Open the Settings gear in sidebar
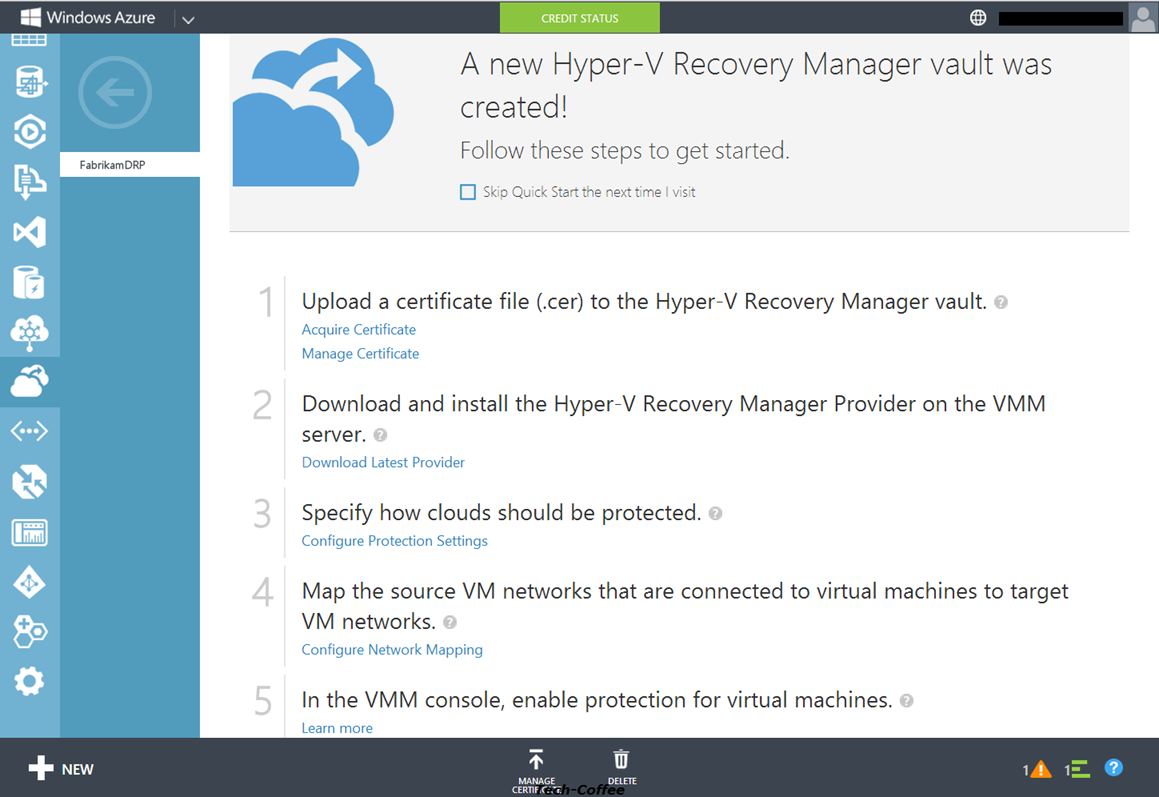1159x797 pixels. pyautogui.click(x=30, y=681)
